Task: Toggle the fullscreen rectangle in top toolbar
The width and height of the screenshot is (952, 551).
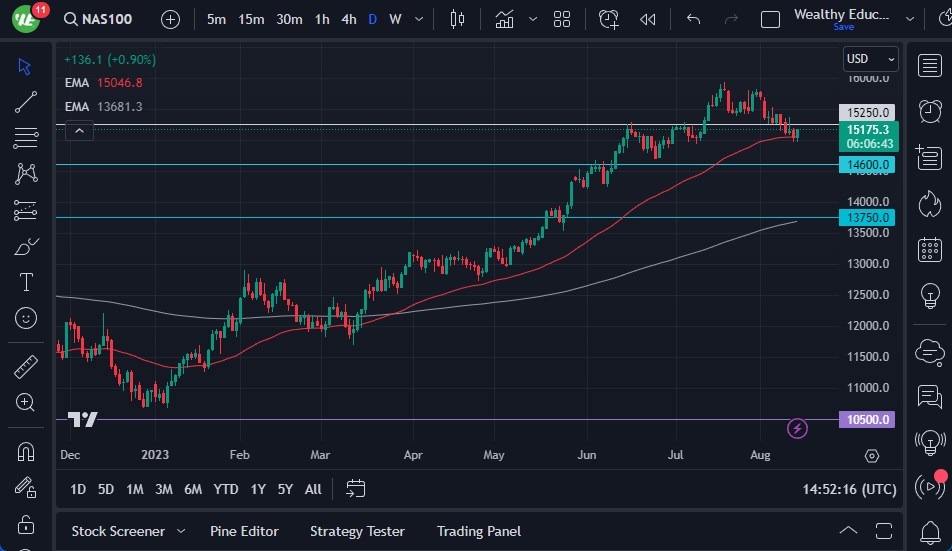Action: (770, 19)
